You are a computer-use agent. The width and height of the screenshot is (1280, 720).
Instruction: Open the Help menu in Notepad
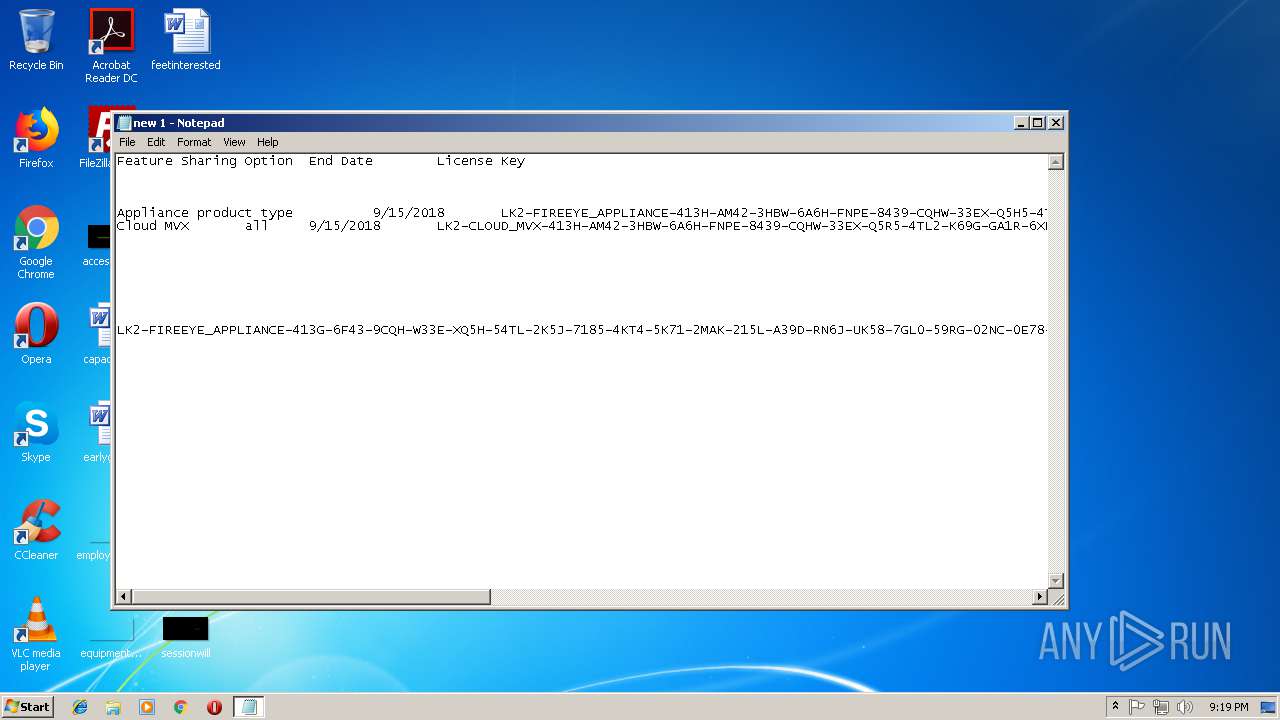point(267,142)
